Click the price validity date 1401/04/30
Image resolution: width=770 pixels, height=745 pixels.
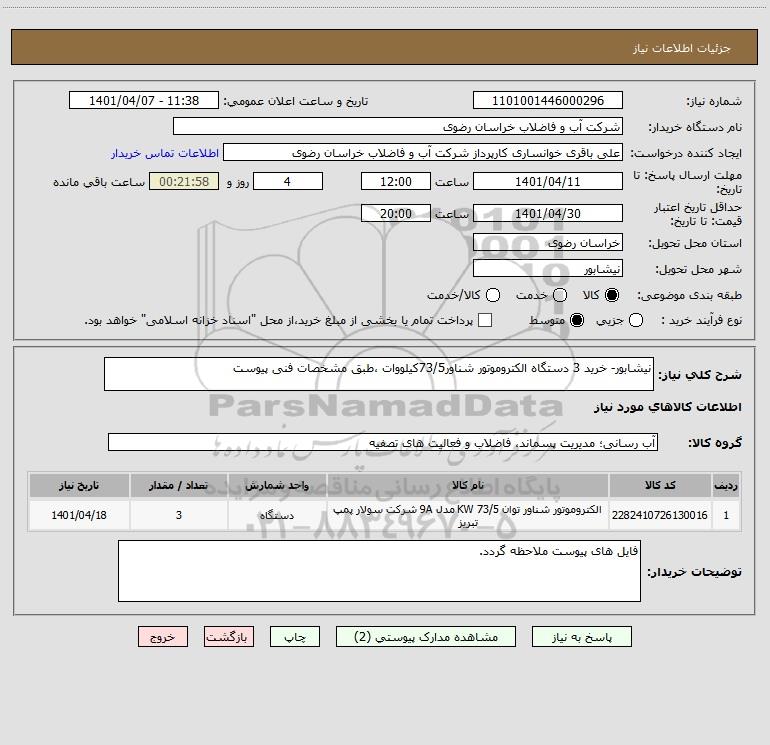[x=548, y=213]
